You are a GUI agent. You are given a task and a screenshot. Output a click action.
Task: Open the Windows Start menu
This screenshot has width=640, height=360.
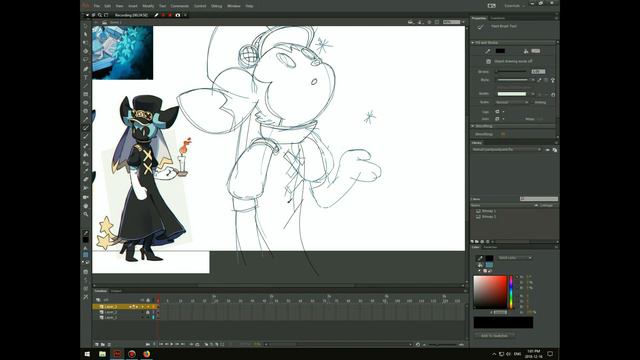click(x=87, y=354)
